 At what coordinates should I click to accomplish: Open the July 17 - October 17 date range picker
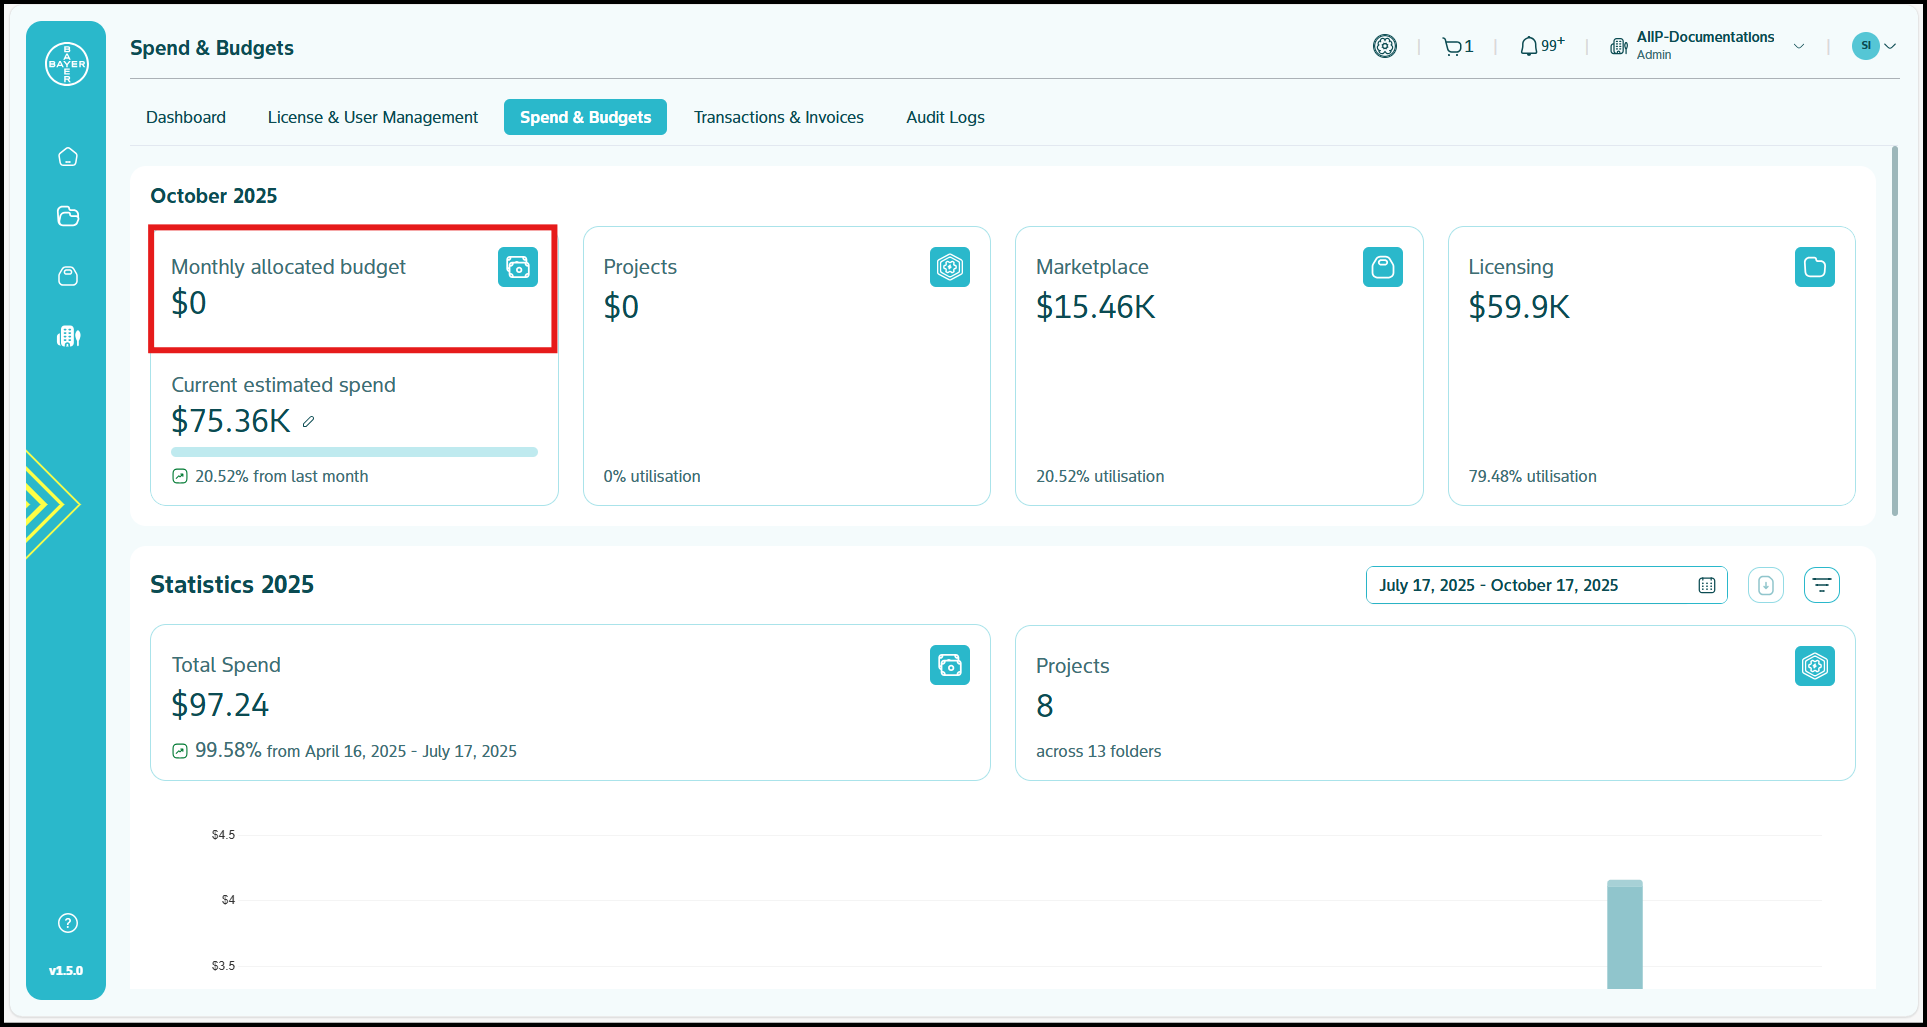(1545, 585)
